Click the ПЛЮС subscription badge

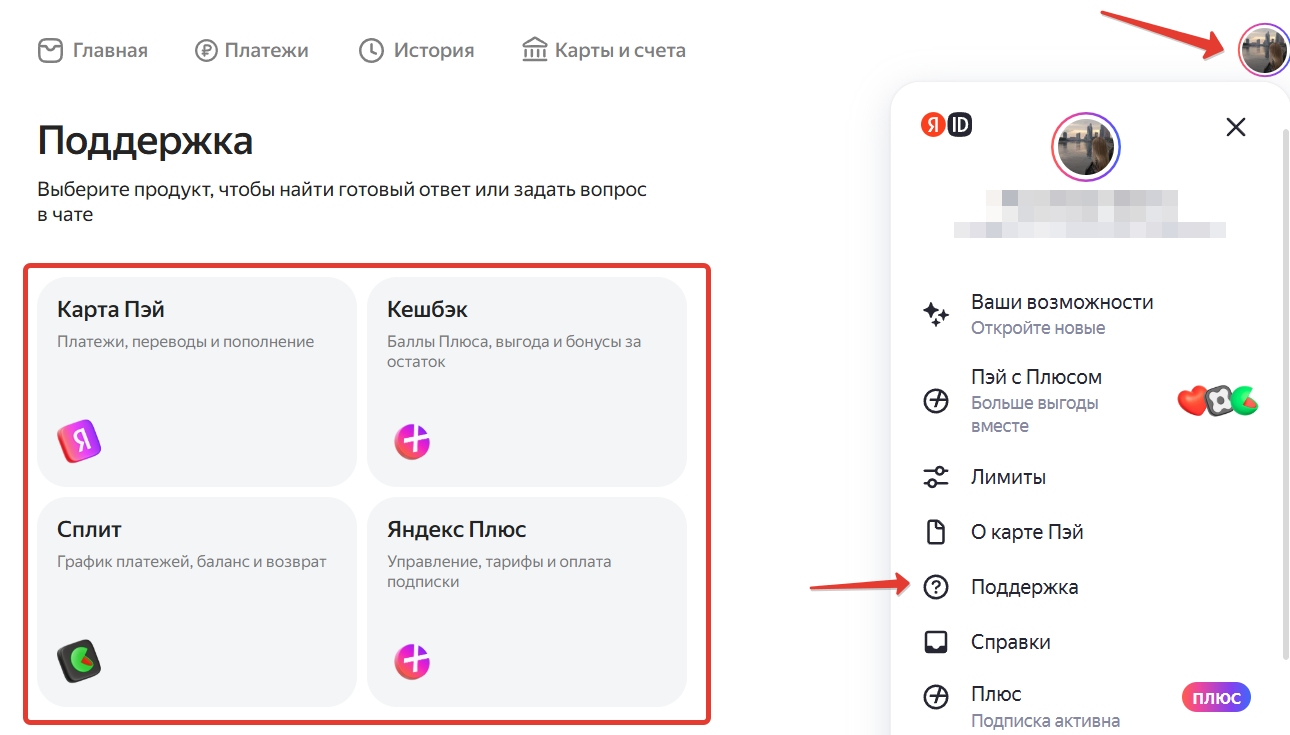tap(1216, 698)
